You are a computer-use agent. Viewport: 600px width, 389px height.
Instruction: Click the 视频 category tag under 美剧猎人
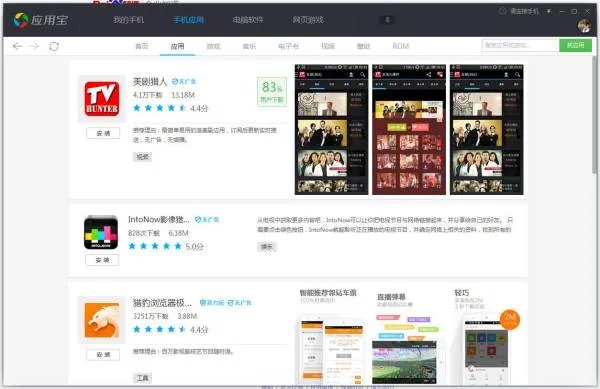[142, 157]
